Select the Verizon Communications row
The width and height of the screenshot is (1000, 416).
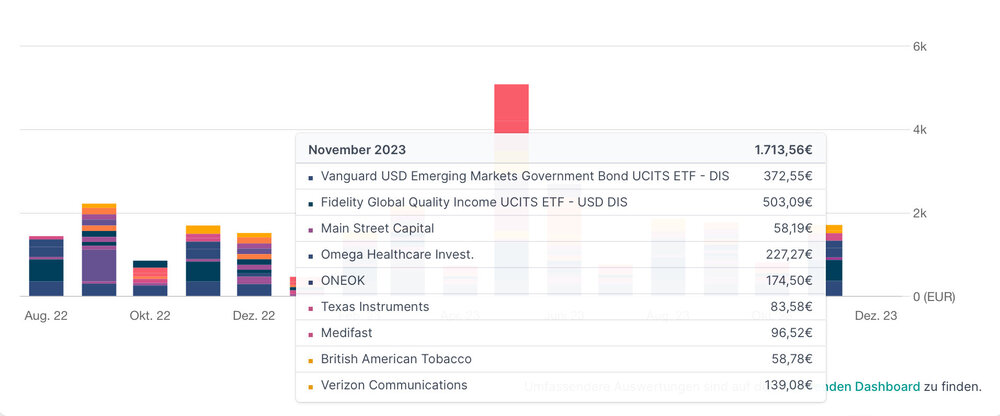pos(394,385)
